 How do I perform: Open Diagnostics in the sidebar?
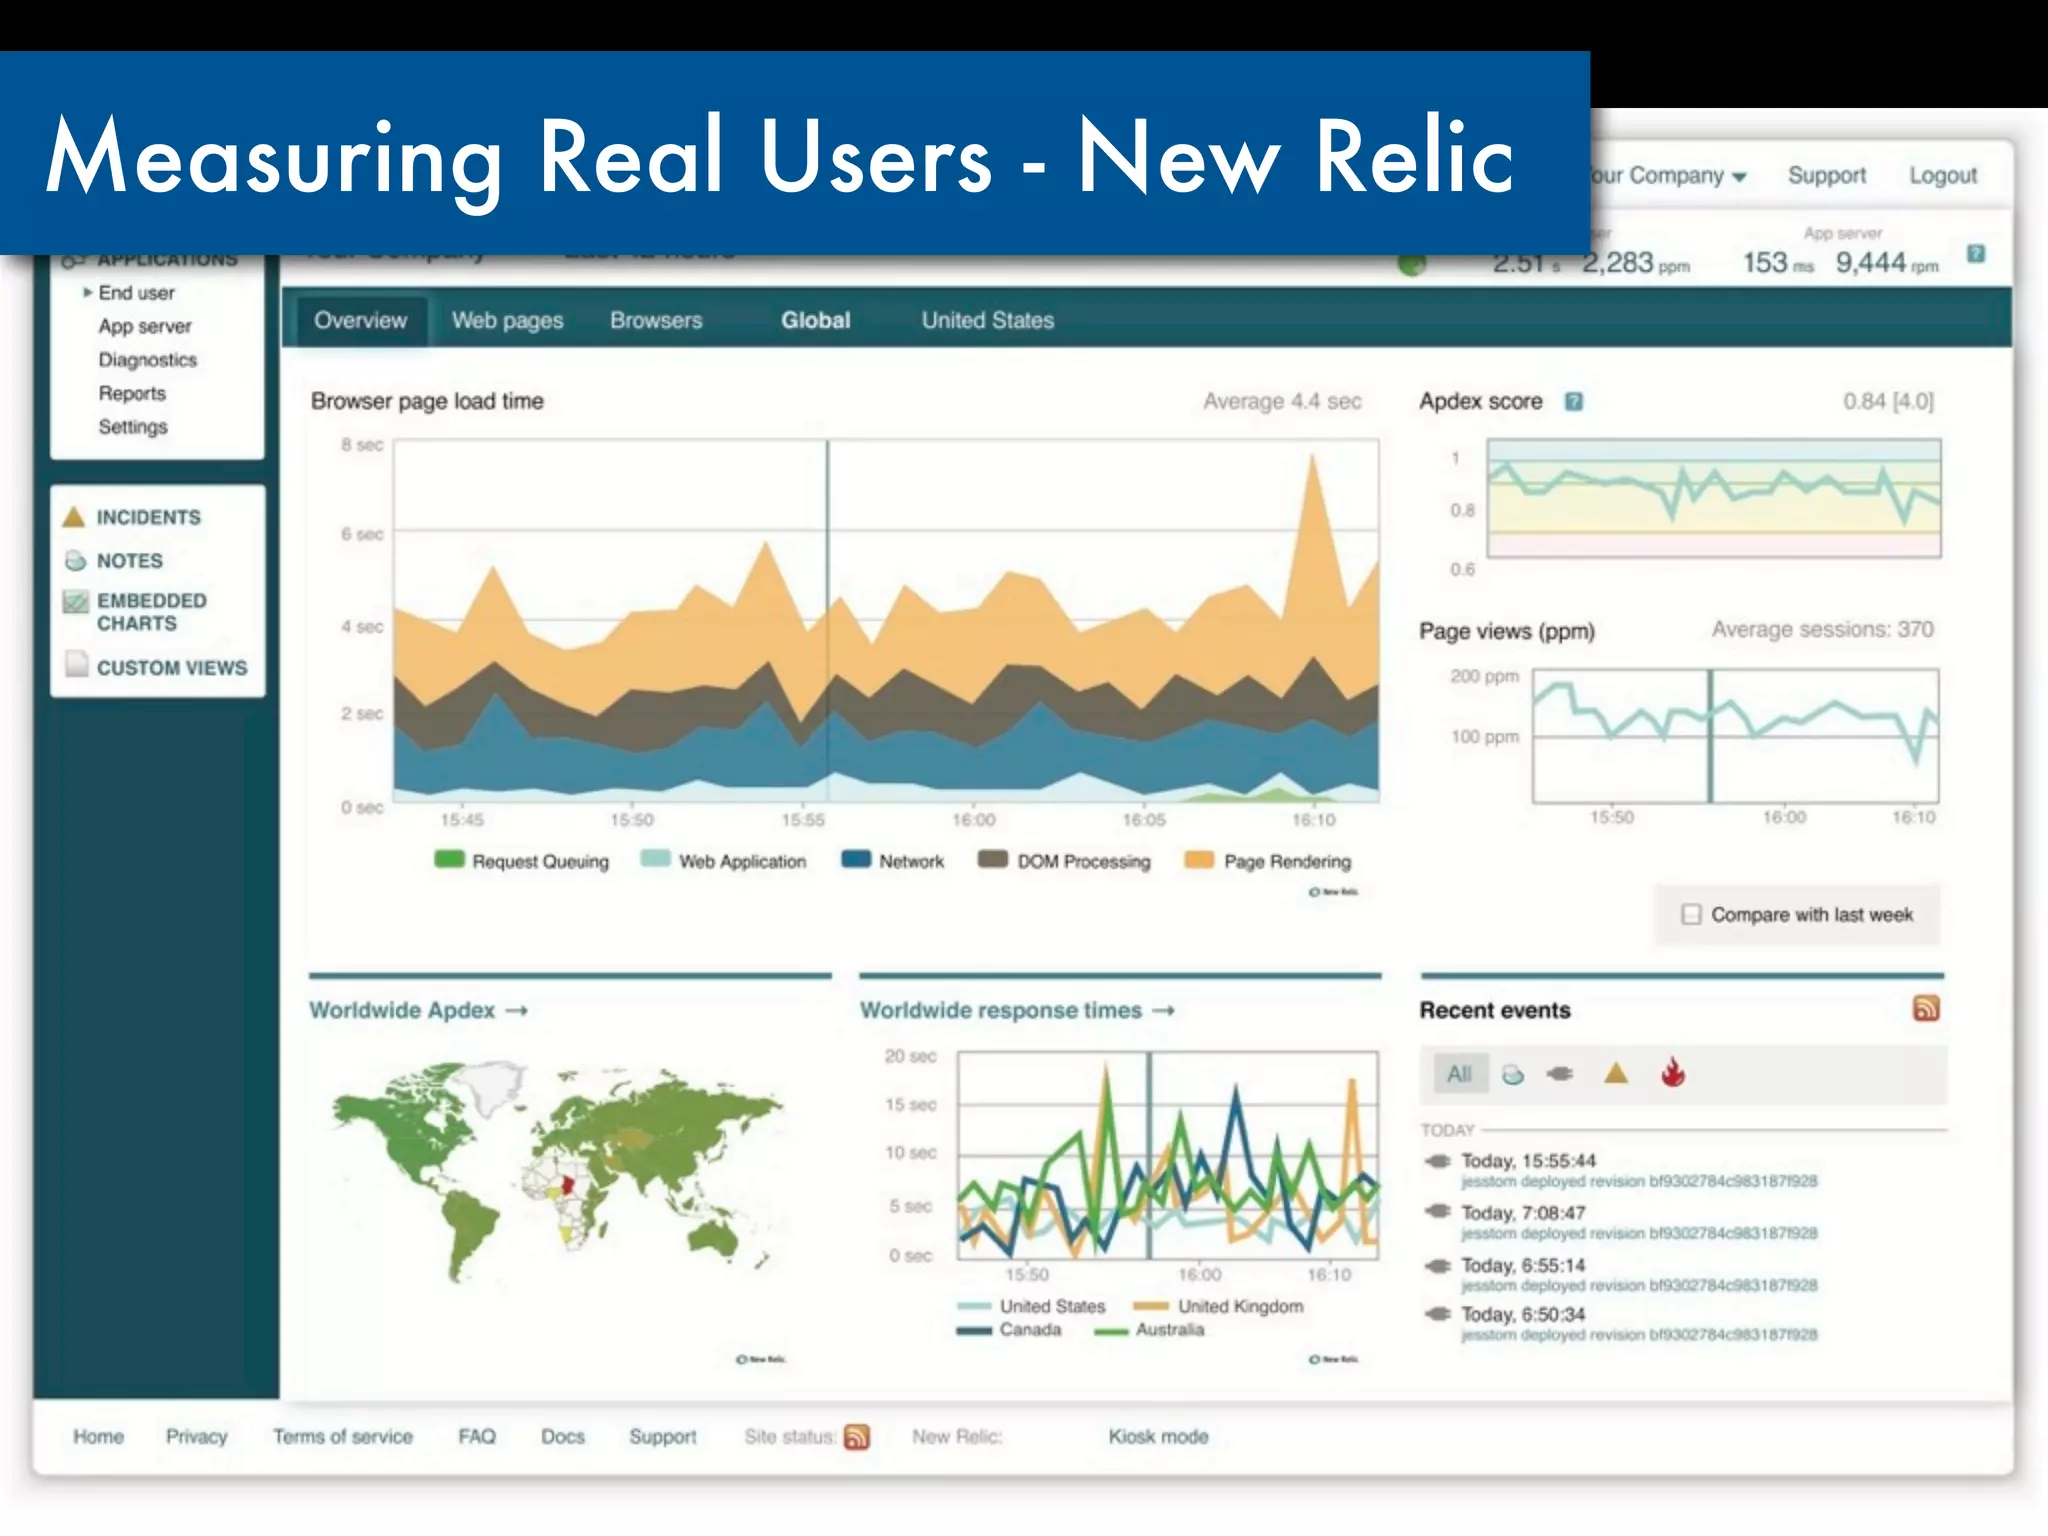click(148, 359)
